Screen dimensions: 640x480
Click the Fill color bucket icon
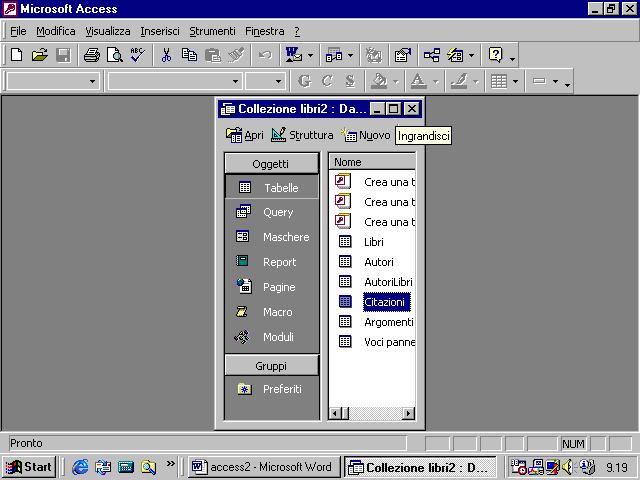tap(379, 81)
